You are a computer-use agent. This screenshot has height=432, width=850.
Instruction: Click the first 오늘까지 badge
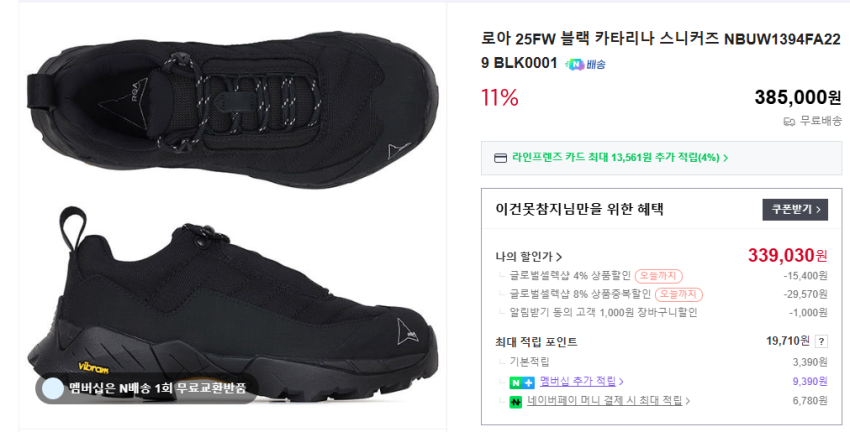click(x=658, y=276)
